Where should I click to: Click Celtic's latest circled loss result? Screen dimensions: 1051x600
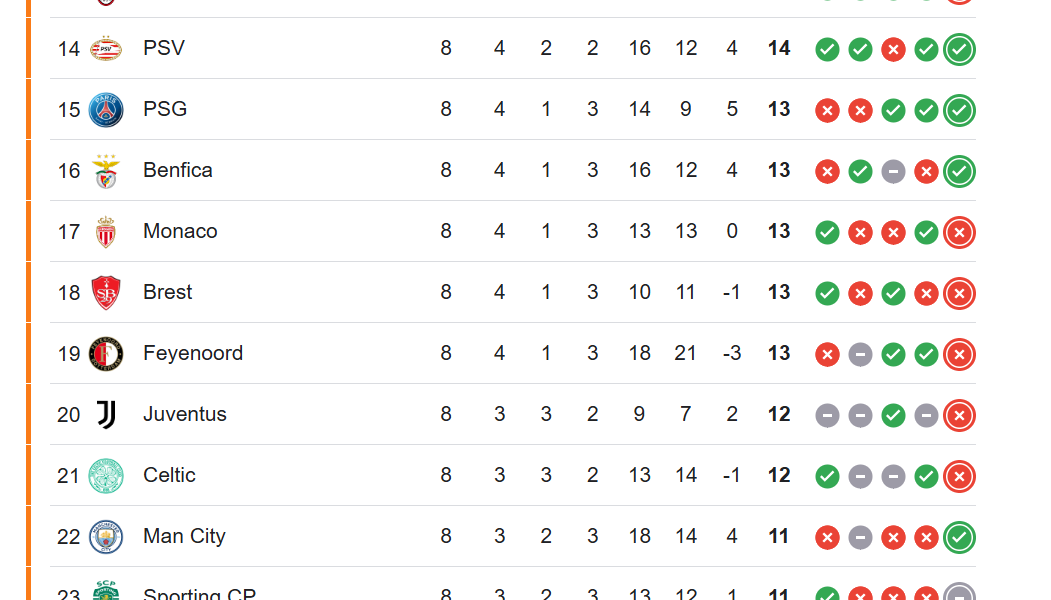tap(960, 477)
